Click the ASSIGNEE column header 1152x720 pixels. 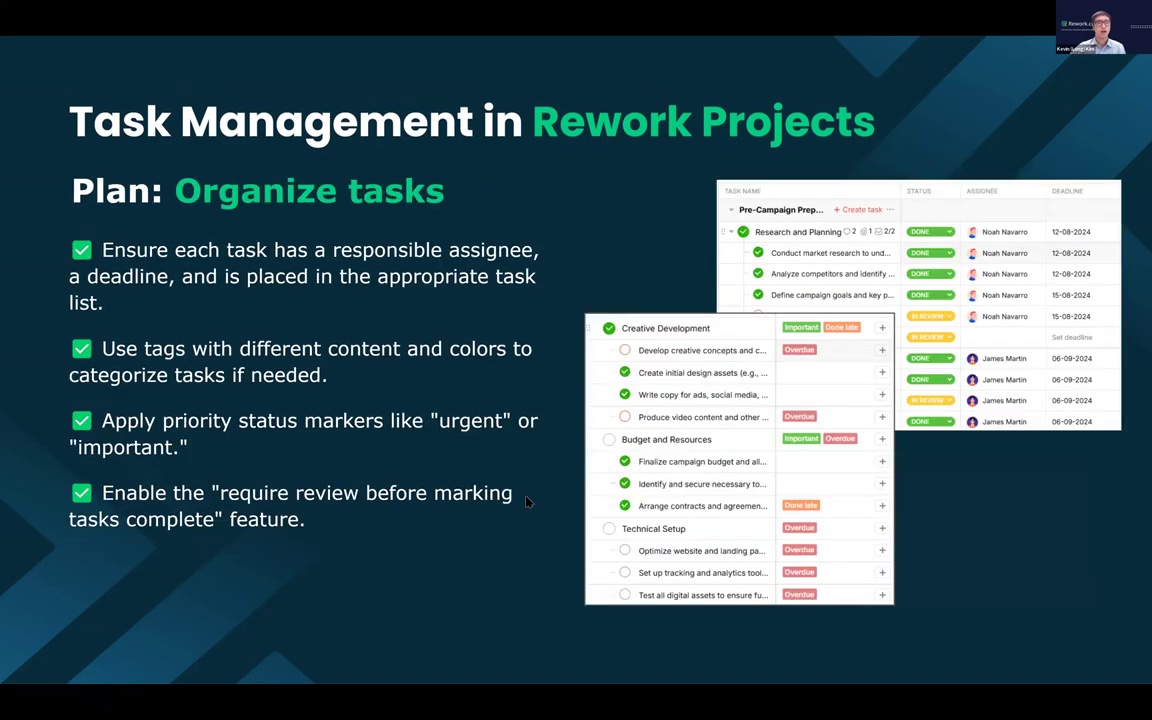[x=982, y=191]
